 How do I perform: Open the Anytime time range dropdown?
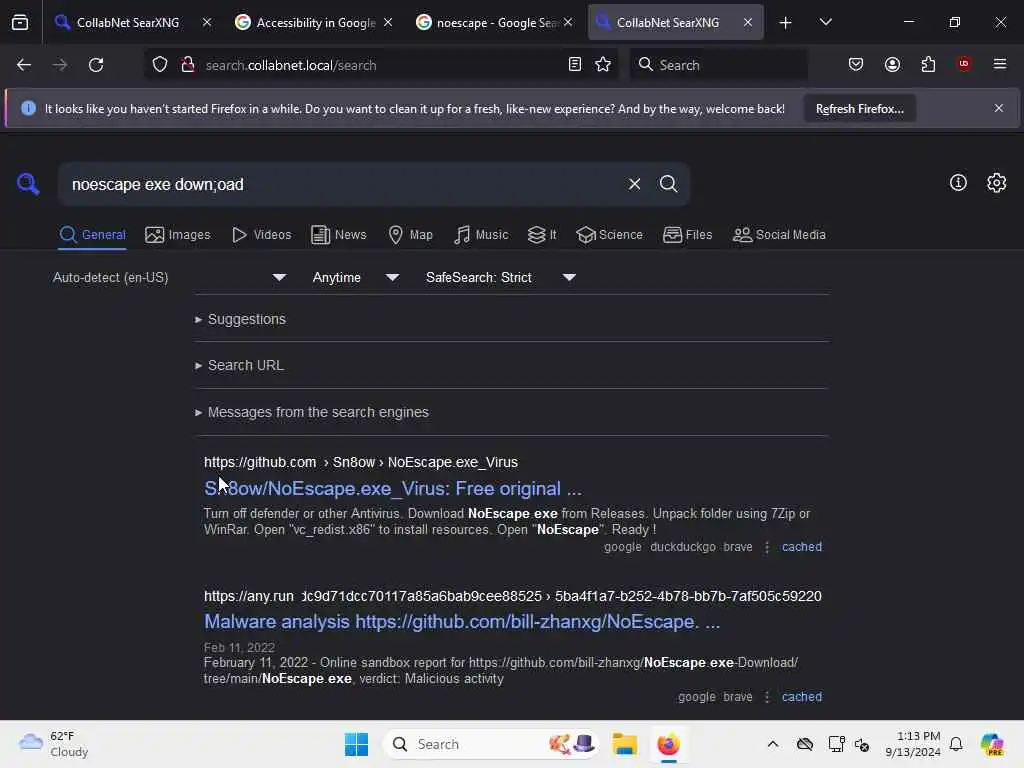(356, 278)
